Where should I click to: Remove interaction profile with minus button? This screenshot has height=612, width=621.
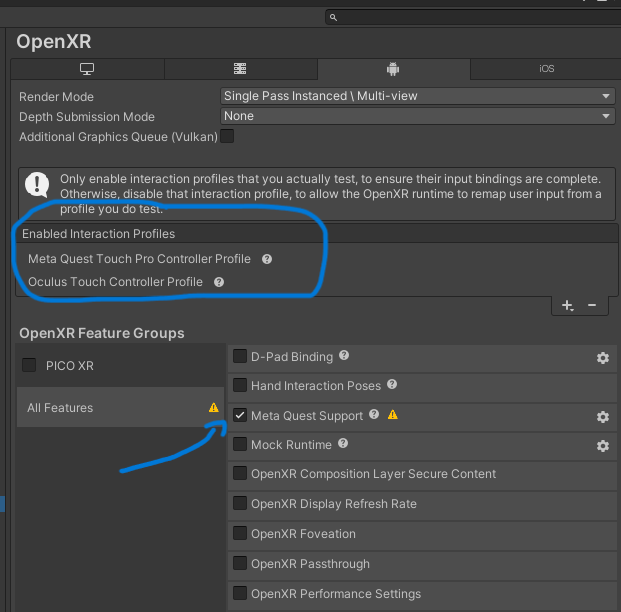tap(592, 305)
